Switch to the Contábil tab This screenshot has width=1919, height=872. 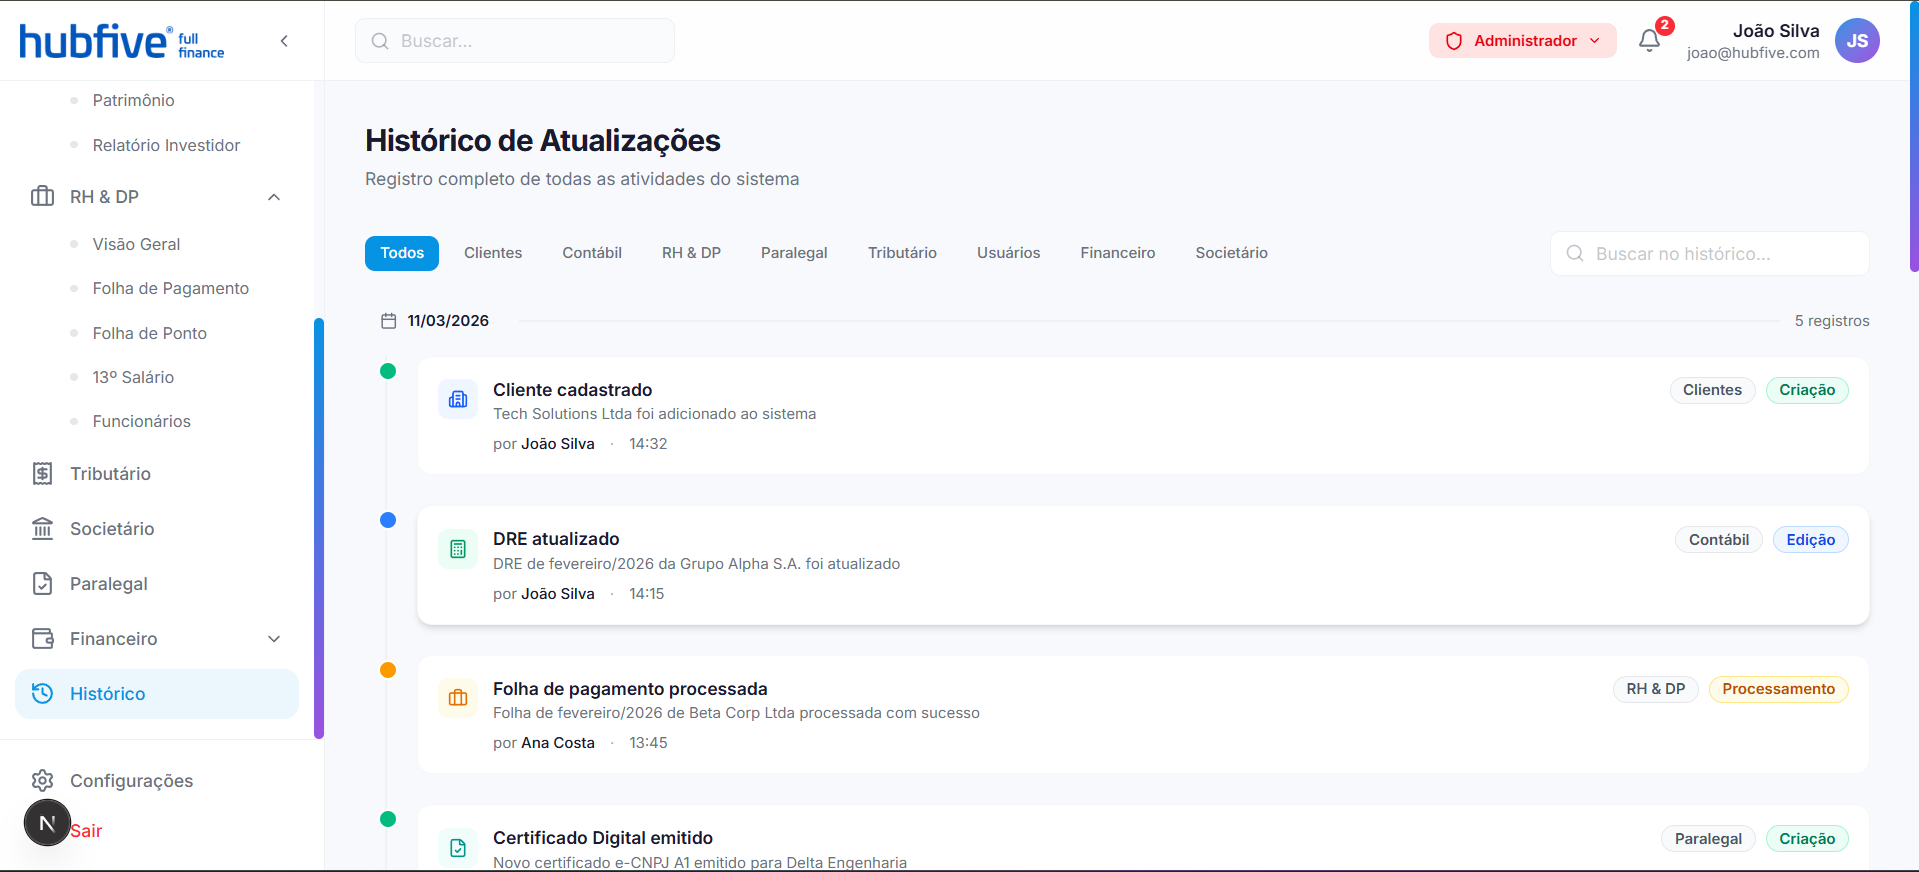(x=592, y=253)
